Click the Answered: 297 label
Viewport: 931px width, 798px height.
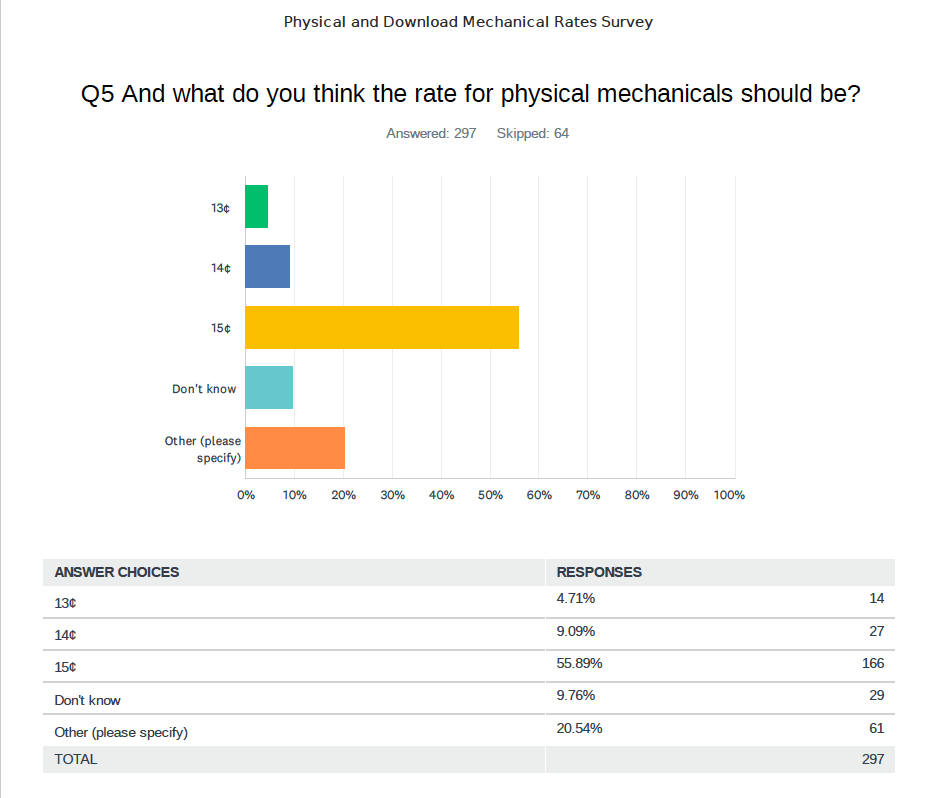[431, 133]
